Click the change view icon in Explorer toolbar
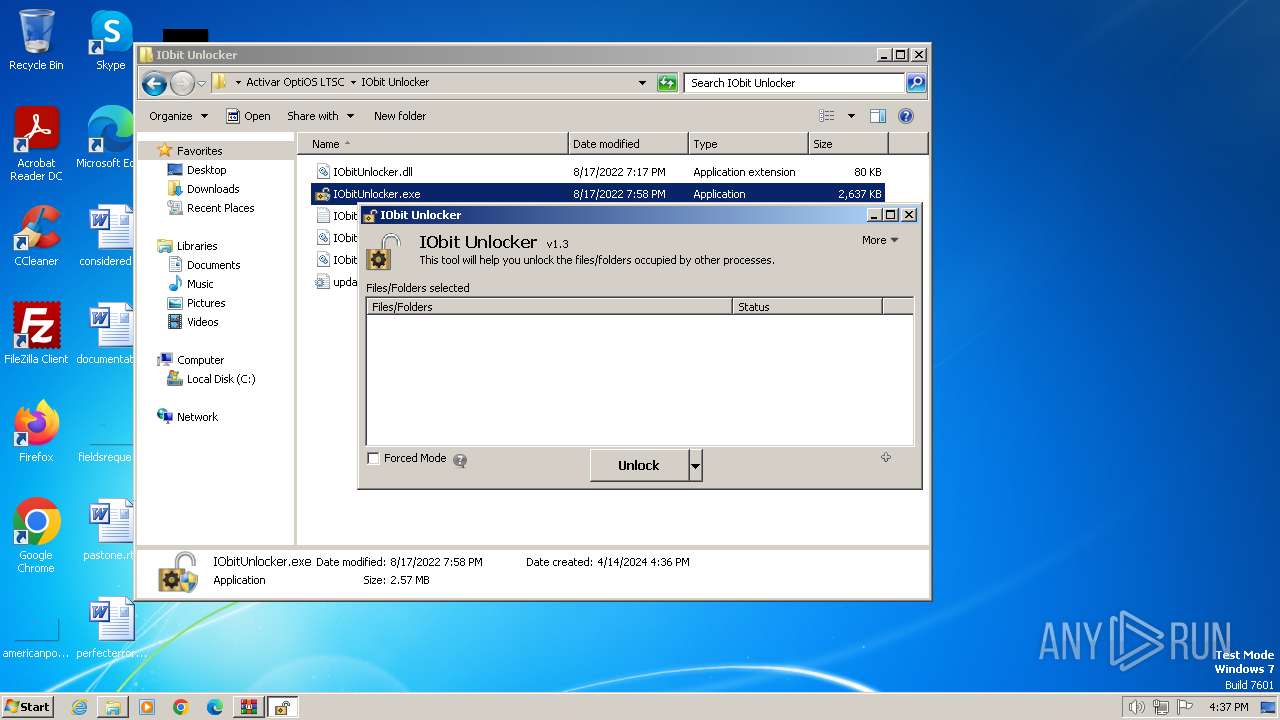Image resolution: width=1280 pixels, height=720 pixels. [827, 116]
